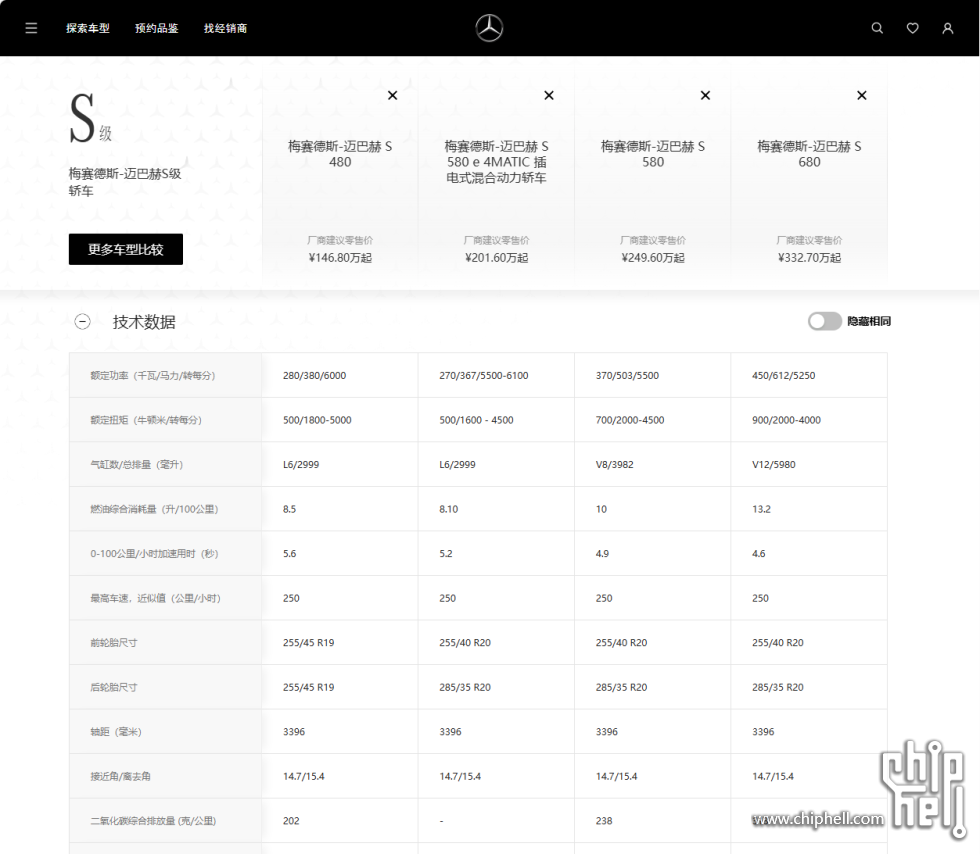Click 额定扭矩 row label
Image resolution: width=980 pixels, height=854 pixels.
point(146,420)
